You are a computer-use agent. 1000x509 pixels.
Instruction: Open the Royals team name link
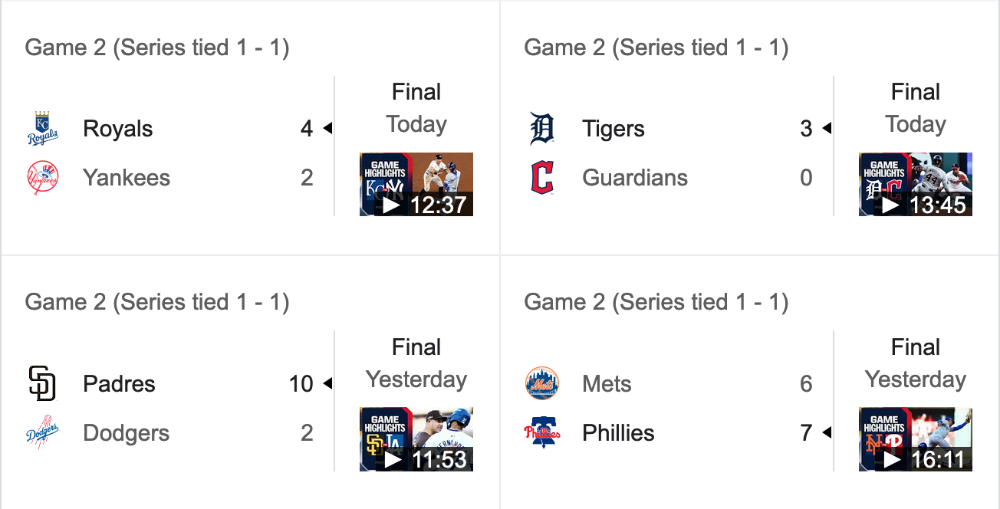pyautogui.click(x=118, y=129)
